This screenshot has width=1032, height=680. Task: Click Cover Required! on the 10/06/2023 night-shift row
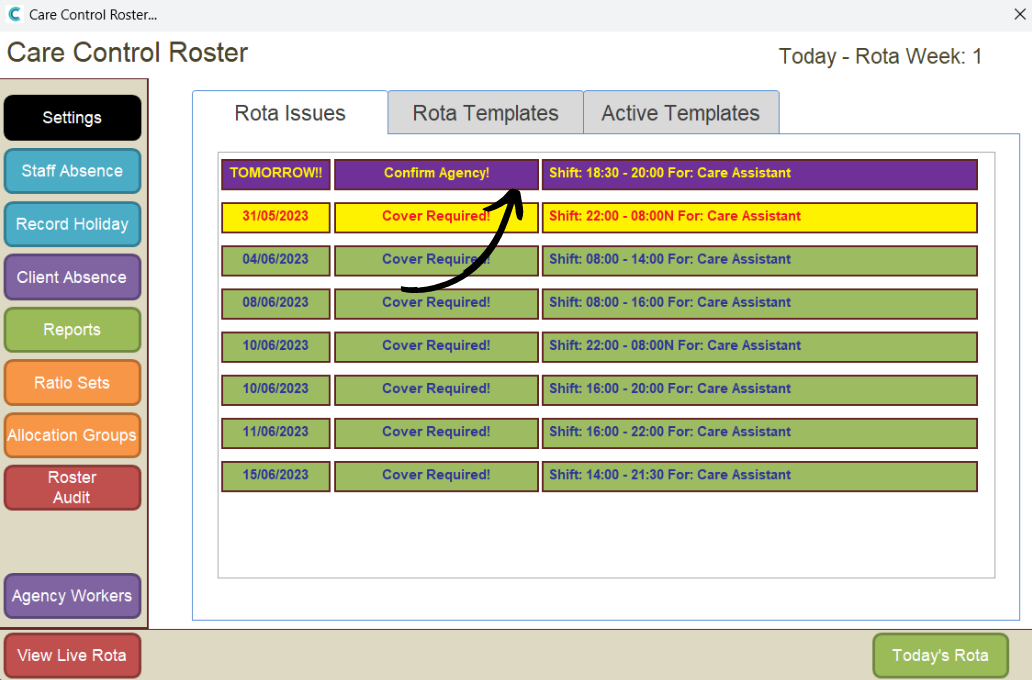coord(436,347)
